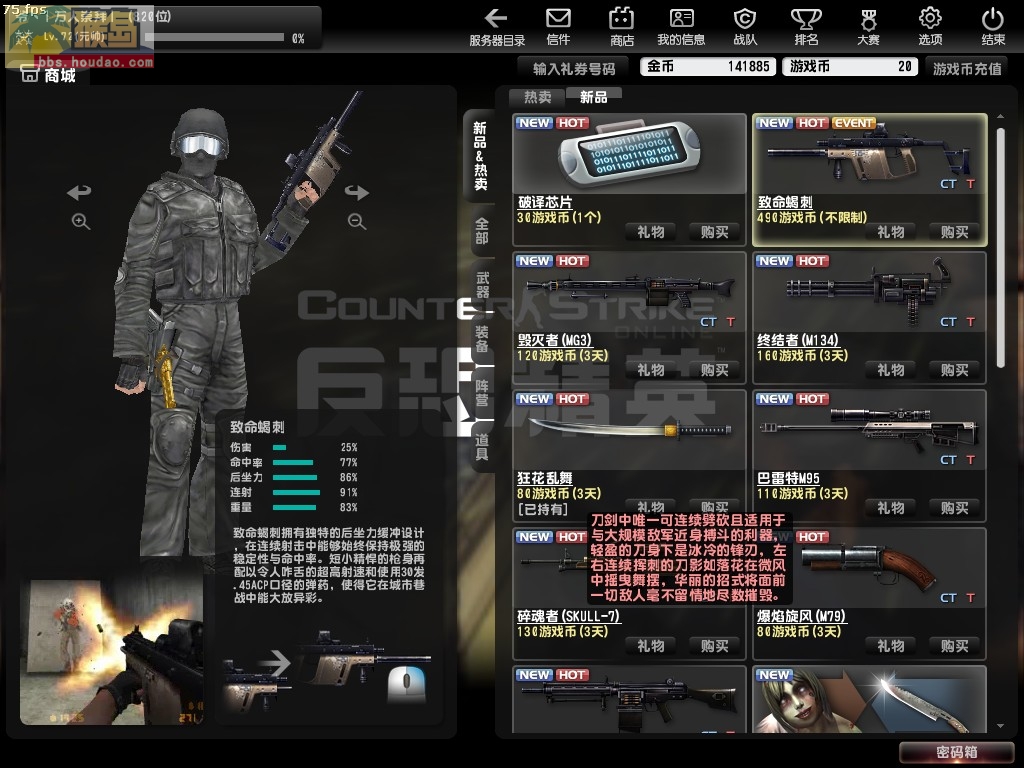Viewport: 1024px width, 768px height.
Task: Open the ranking (排名) trophy icon
Action: pyautogui.click(x=806, y=27)
